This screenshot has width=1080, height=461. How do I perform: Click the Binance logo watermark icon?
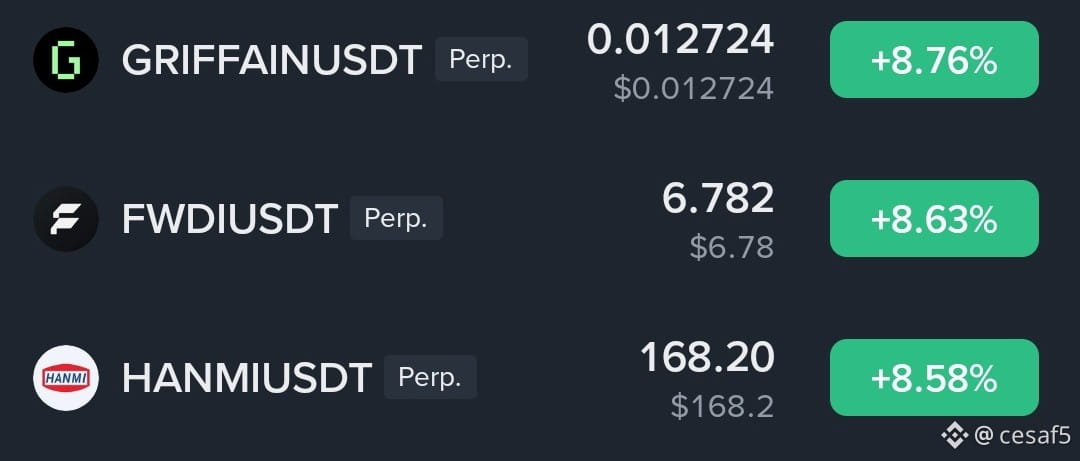click(x=955, y=436)
